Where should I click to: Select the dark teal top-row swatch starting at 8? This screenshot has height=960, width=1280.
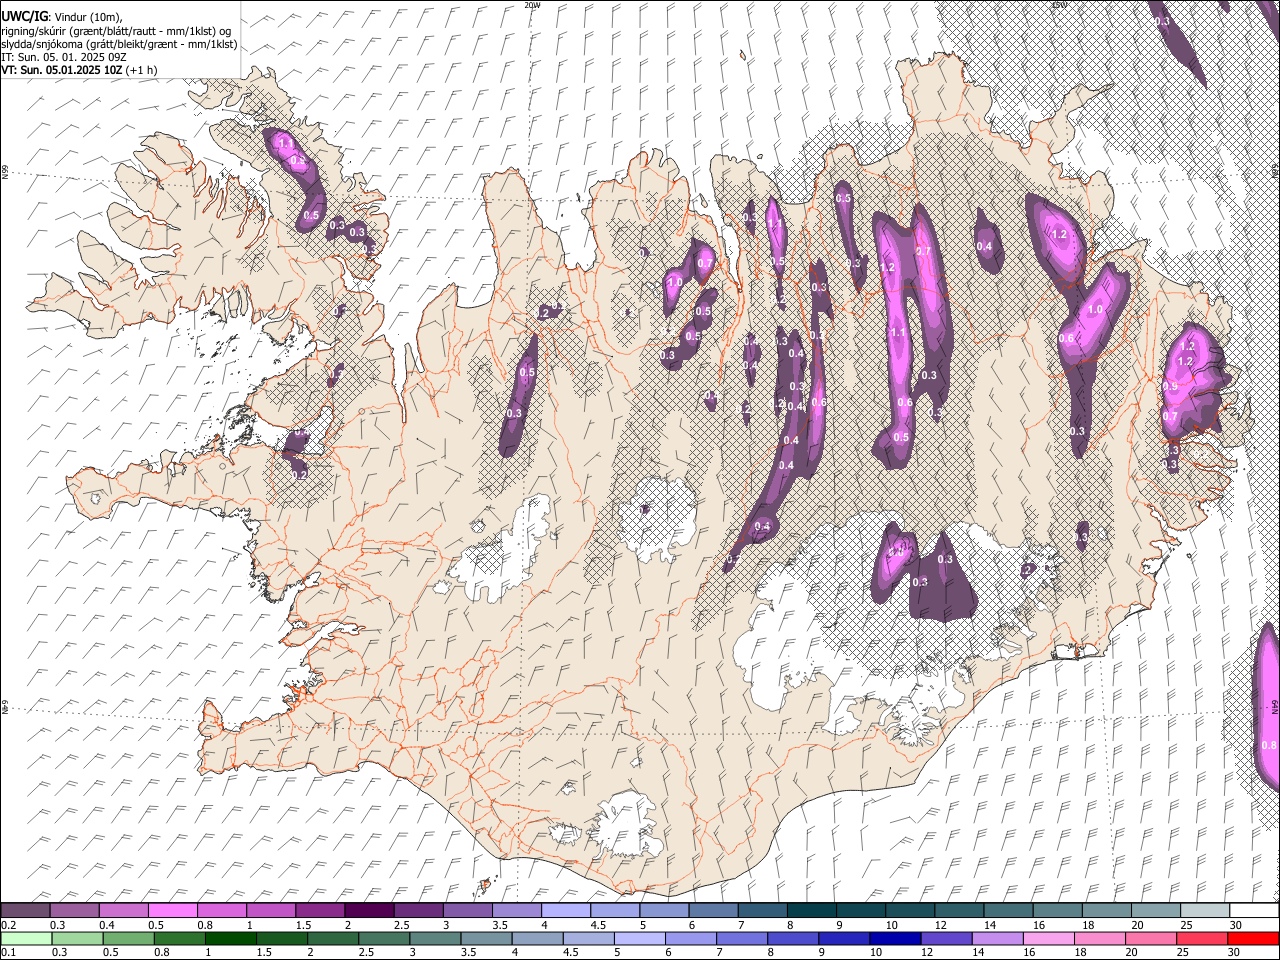(x=811, y=910)
